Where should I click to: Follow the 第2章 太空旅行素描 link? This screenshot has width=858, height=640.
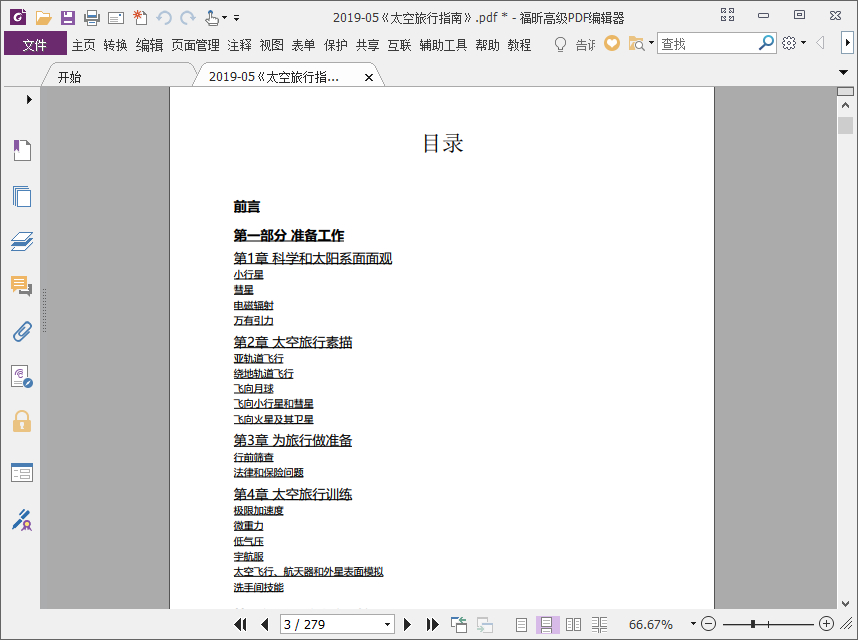[x=293, y=342]
